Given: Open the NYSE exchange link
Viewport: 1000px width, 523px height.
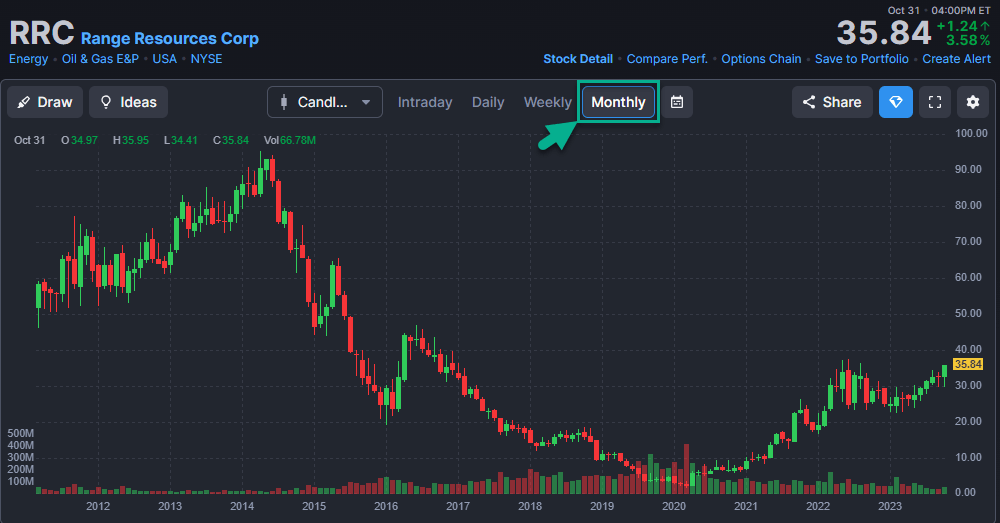Looking at the screenshot, I should (x=207, y=59).
